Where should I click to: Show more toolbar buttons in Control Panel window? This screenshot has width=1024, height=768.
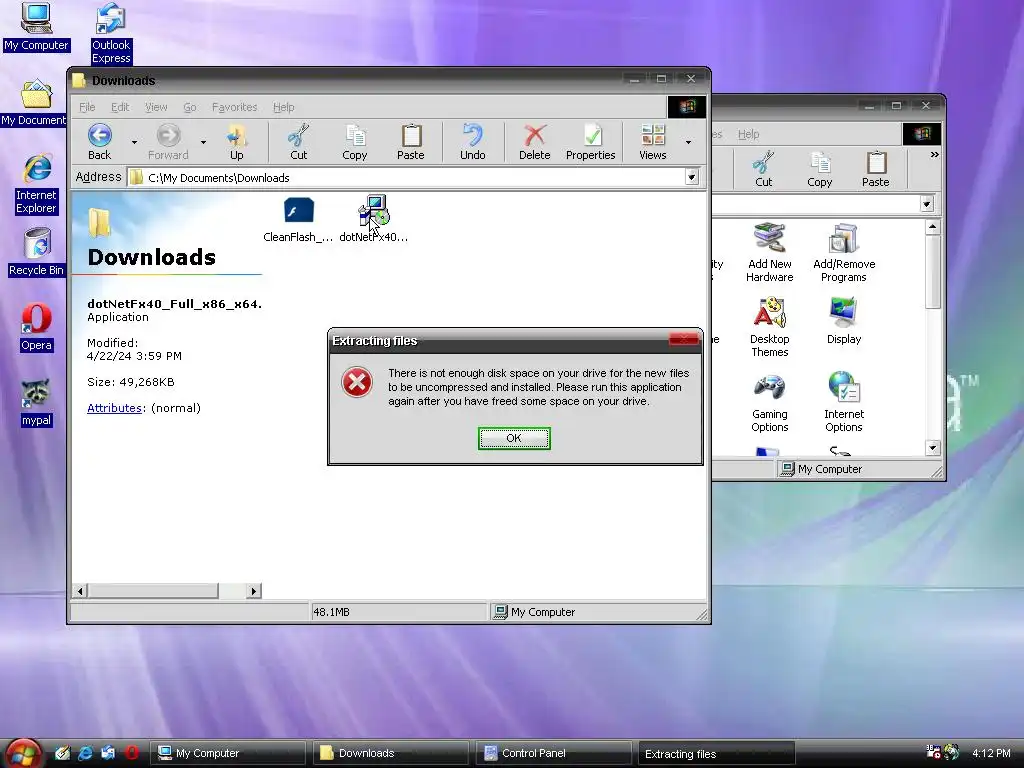tap(935, 155)
